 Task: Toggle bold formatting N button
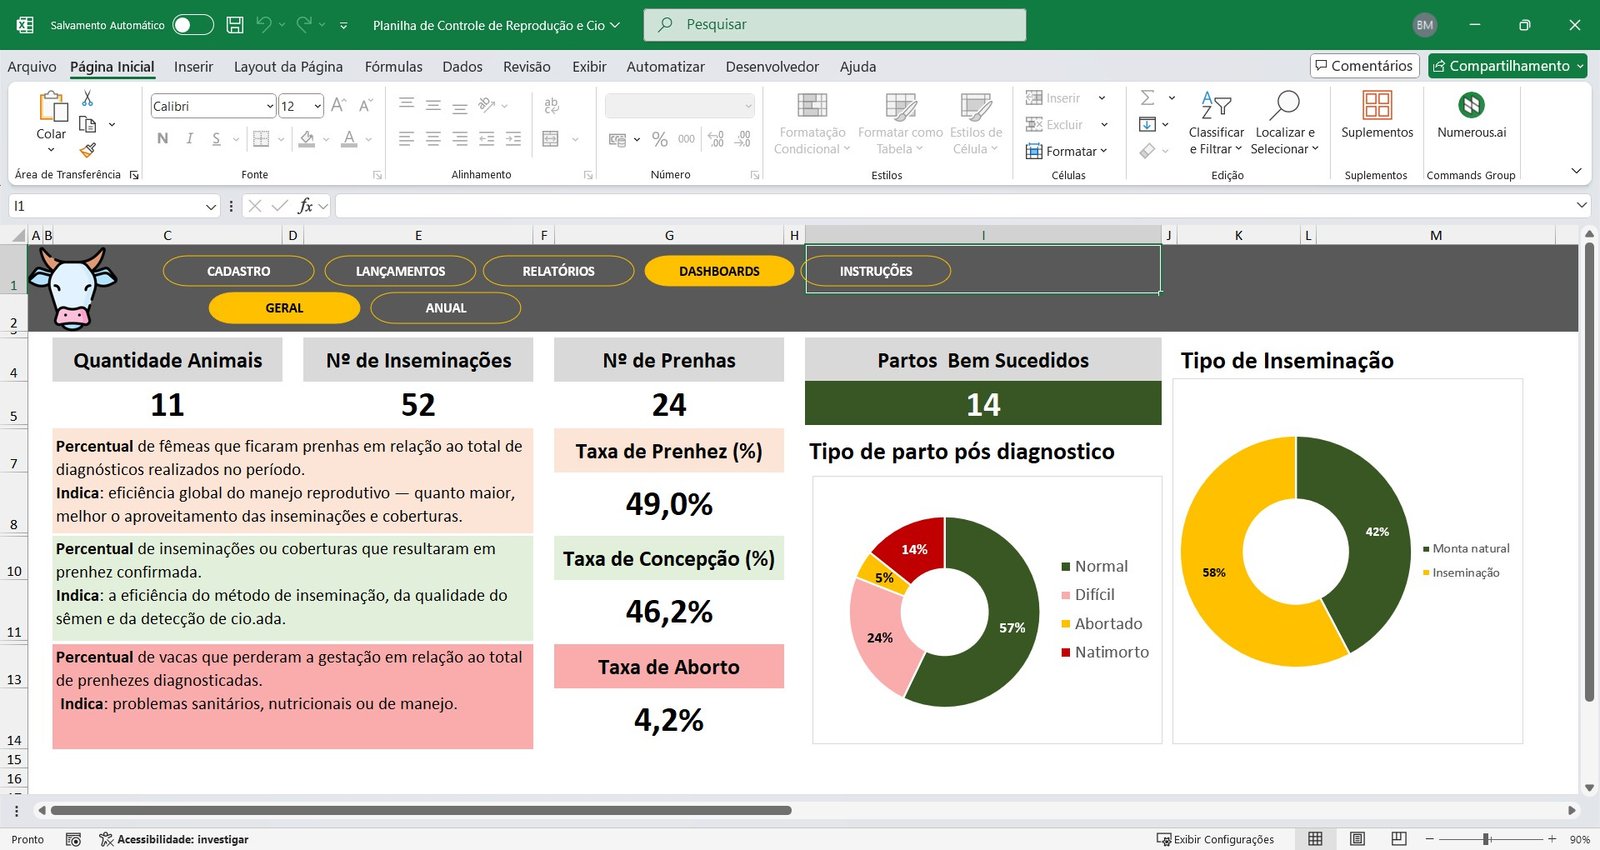(x=163, y=139)
